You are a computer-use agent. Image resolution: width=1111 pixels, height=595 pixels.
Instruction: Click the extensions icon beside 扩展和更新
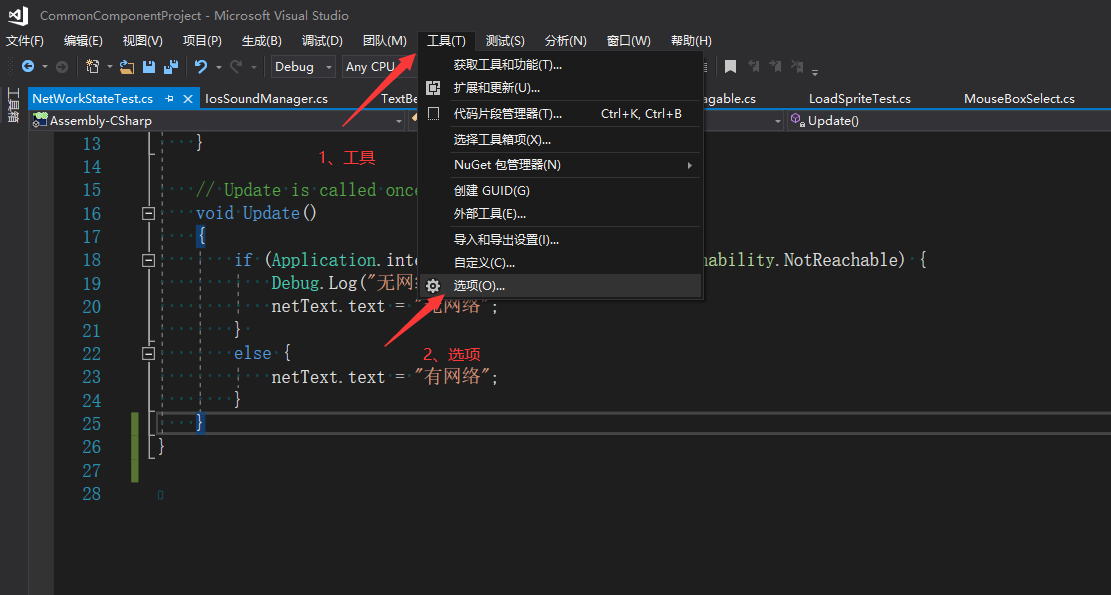click(433, 88)
